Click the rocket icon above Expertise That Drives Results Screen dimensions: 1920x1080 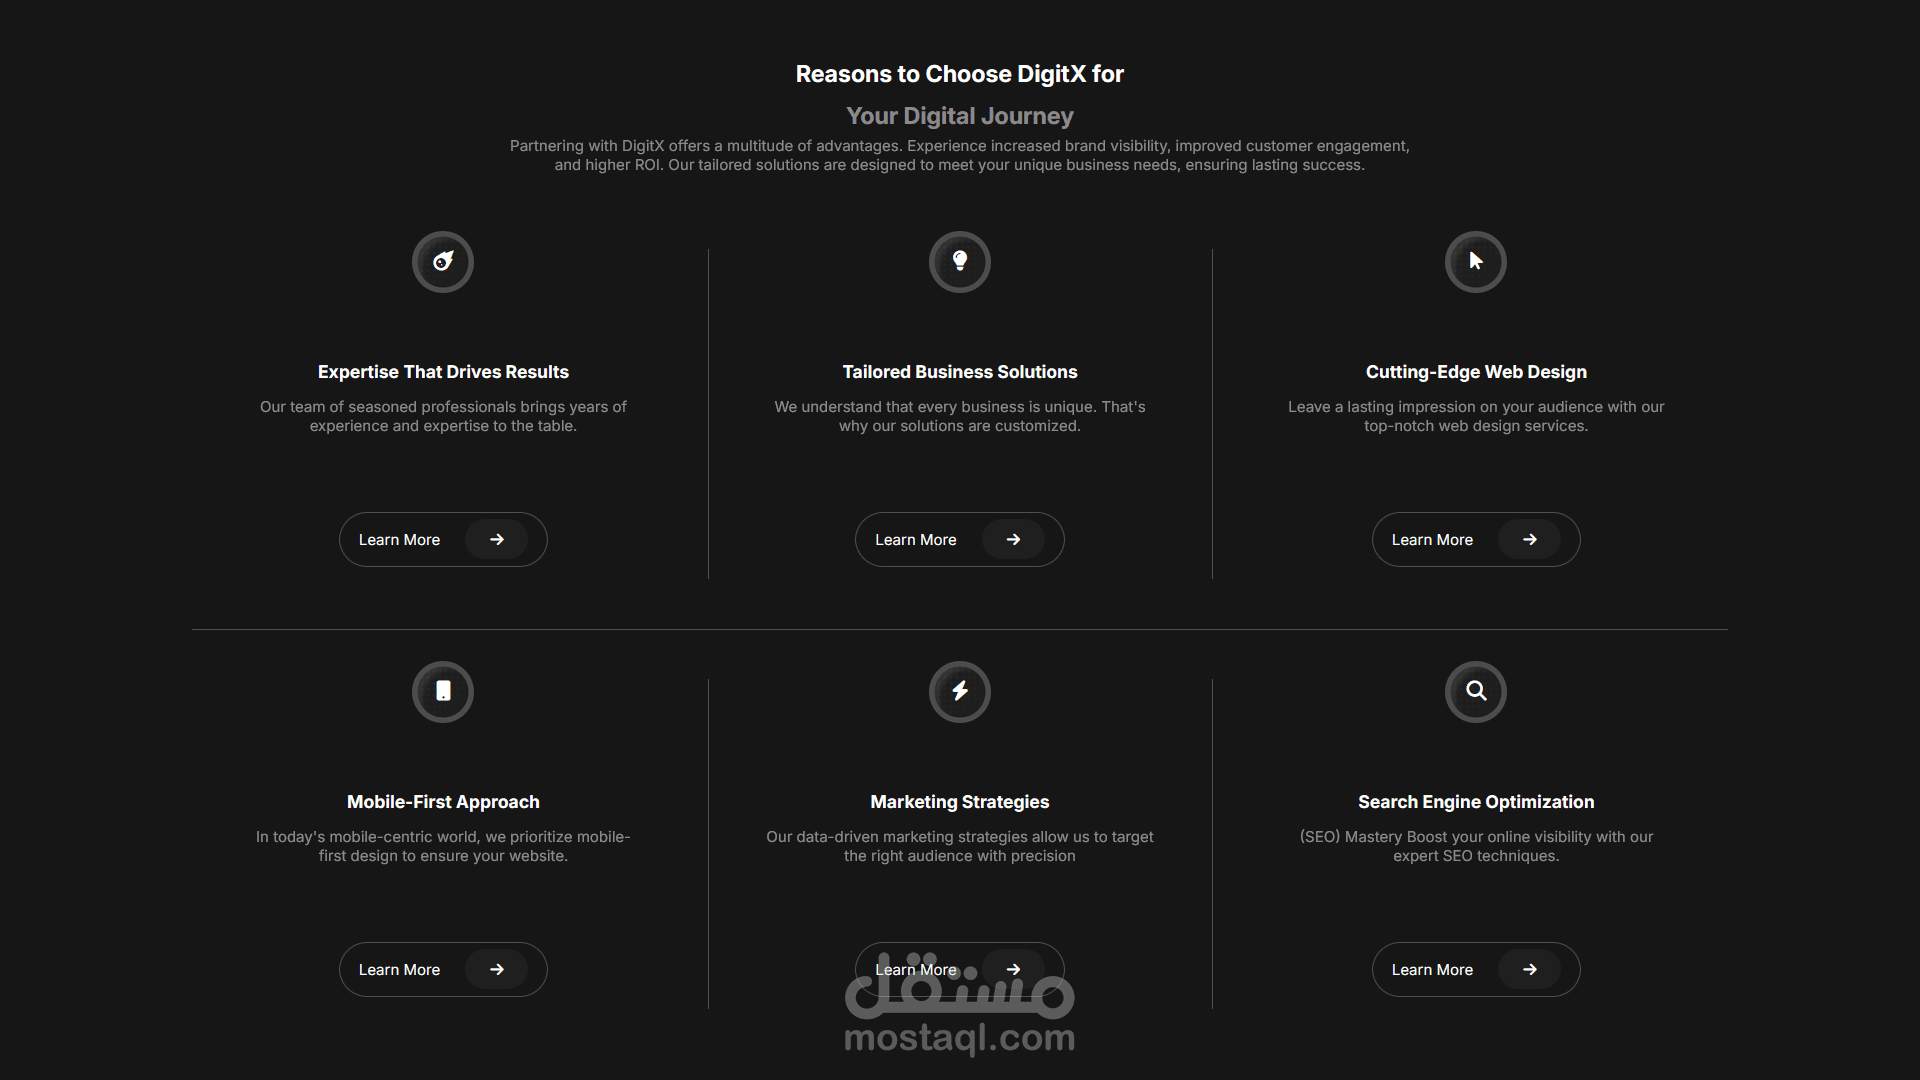click(x=443, y=262)
